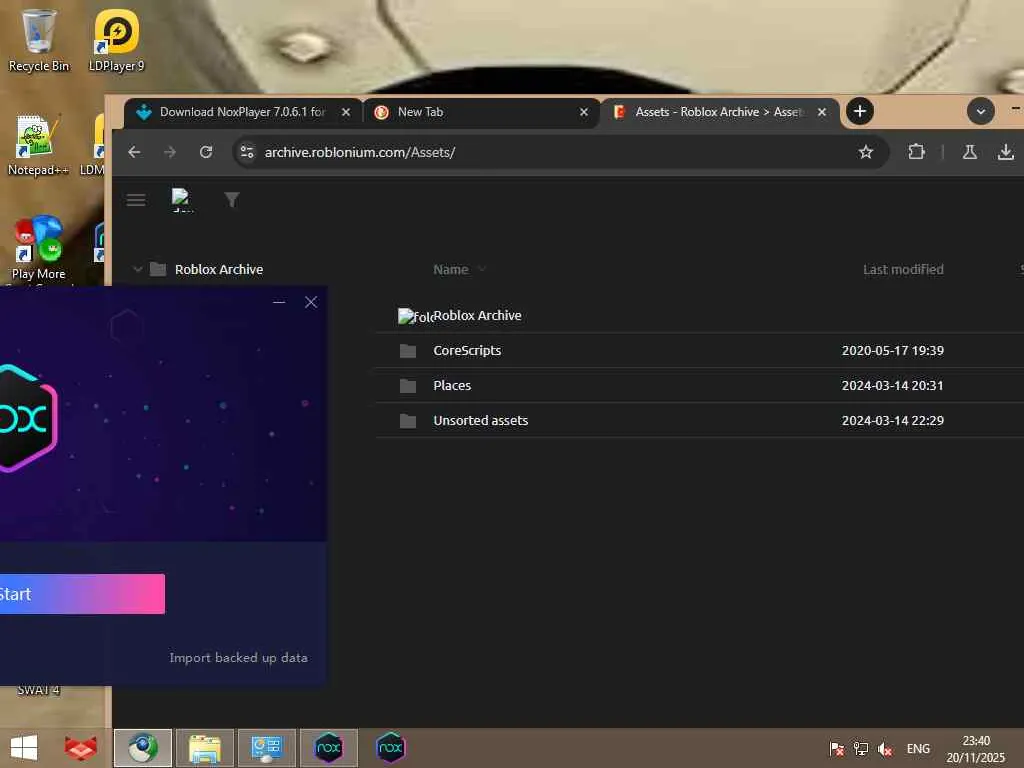Screen dimensions: 1024x768
Task: Close the New Tab tab
Action: (584, 112)
